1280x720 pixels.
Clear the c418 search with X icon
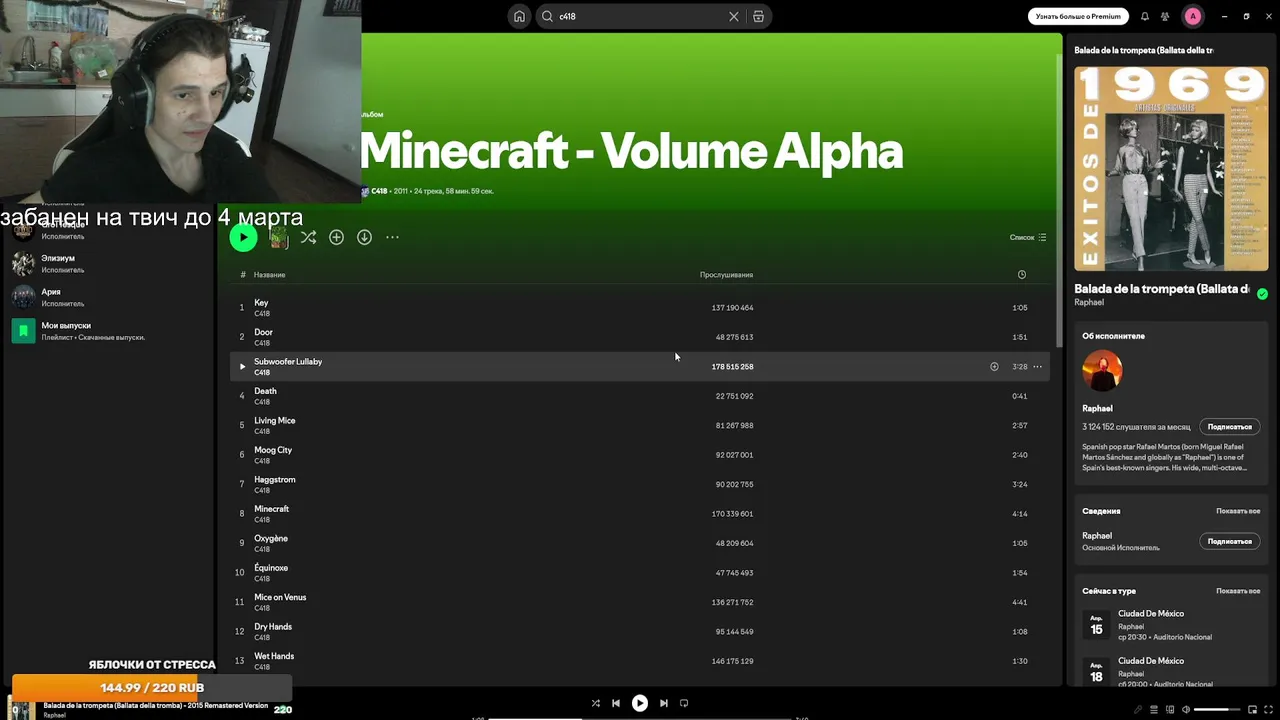[x=733, y=16]
